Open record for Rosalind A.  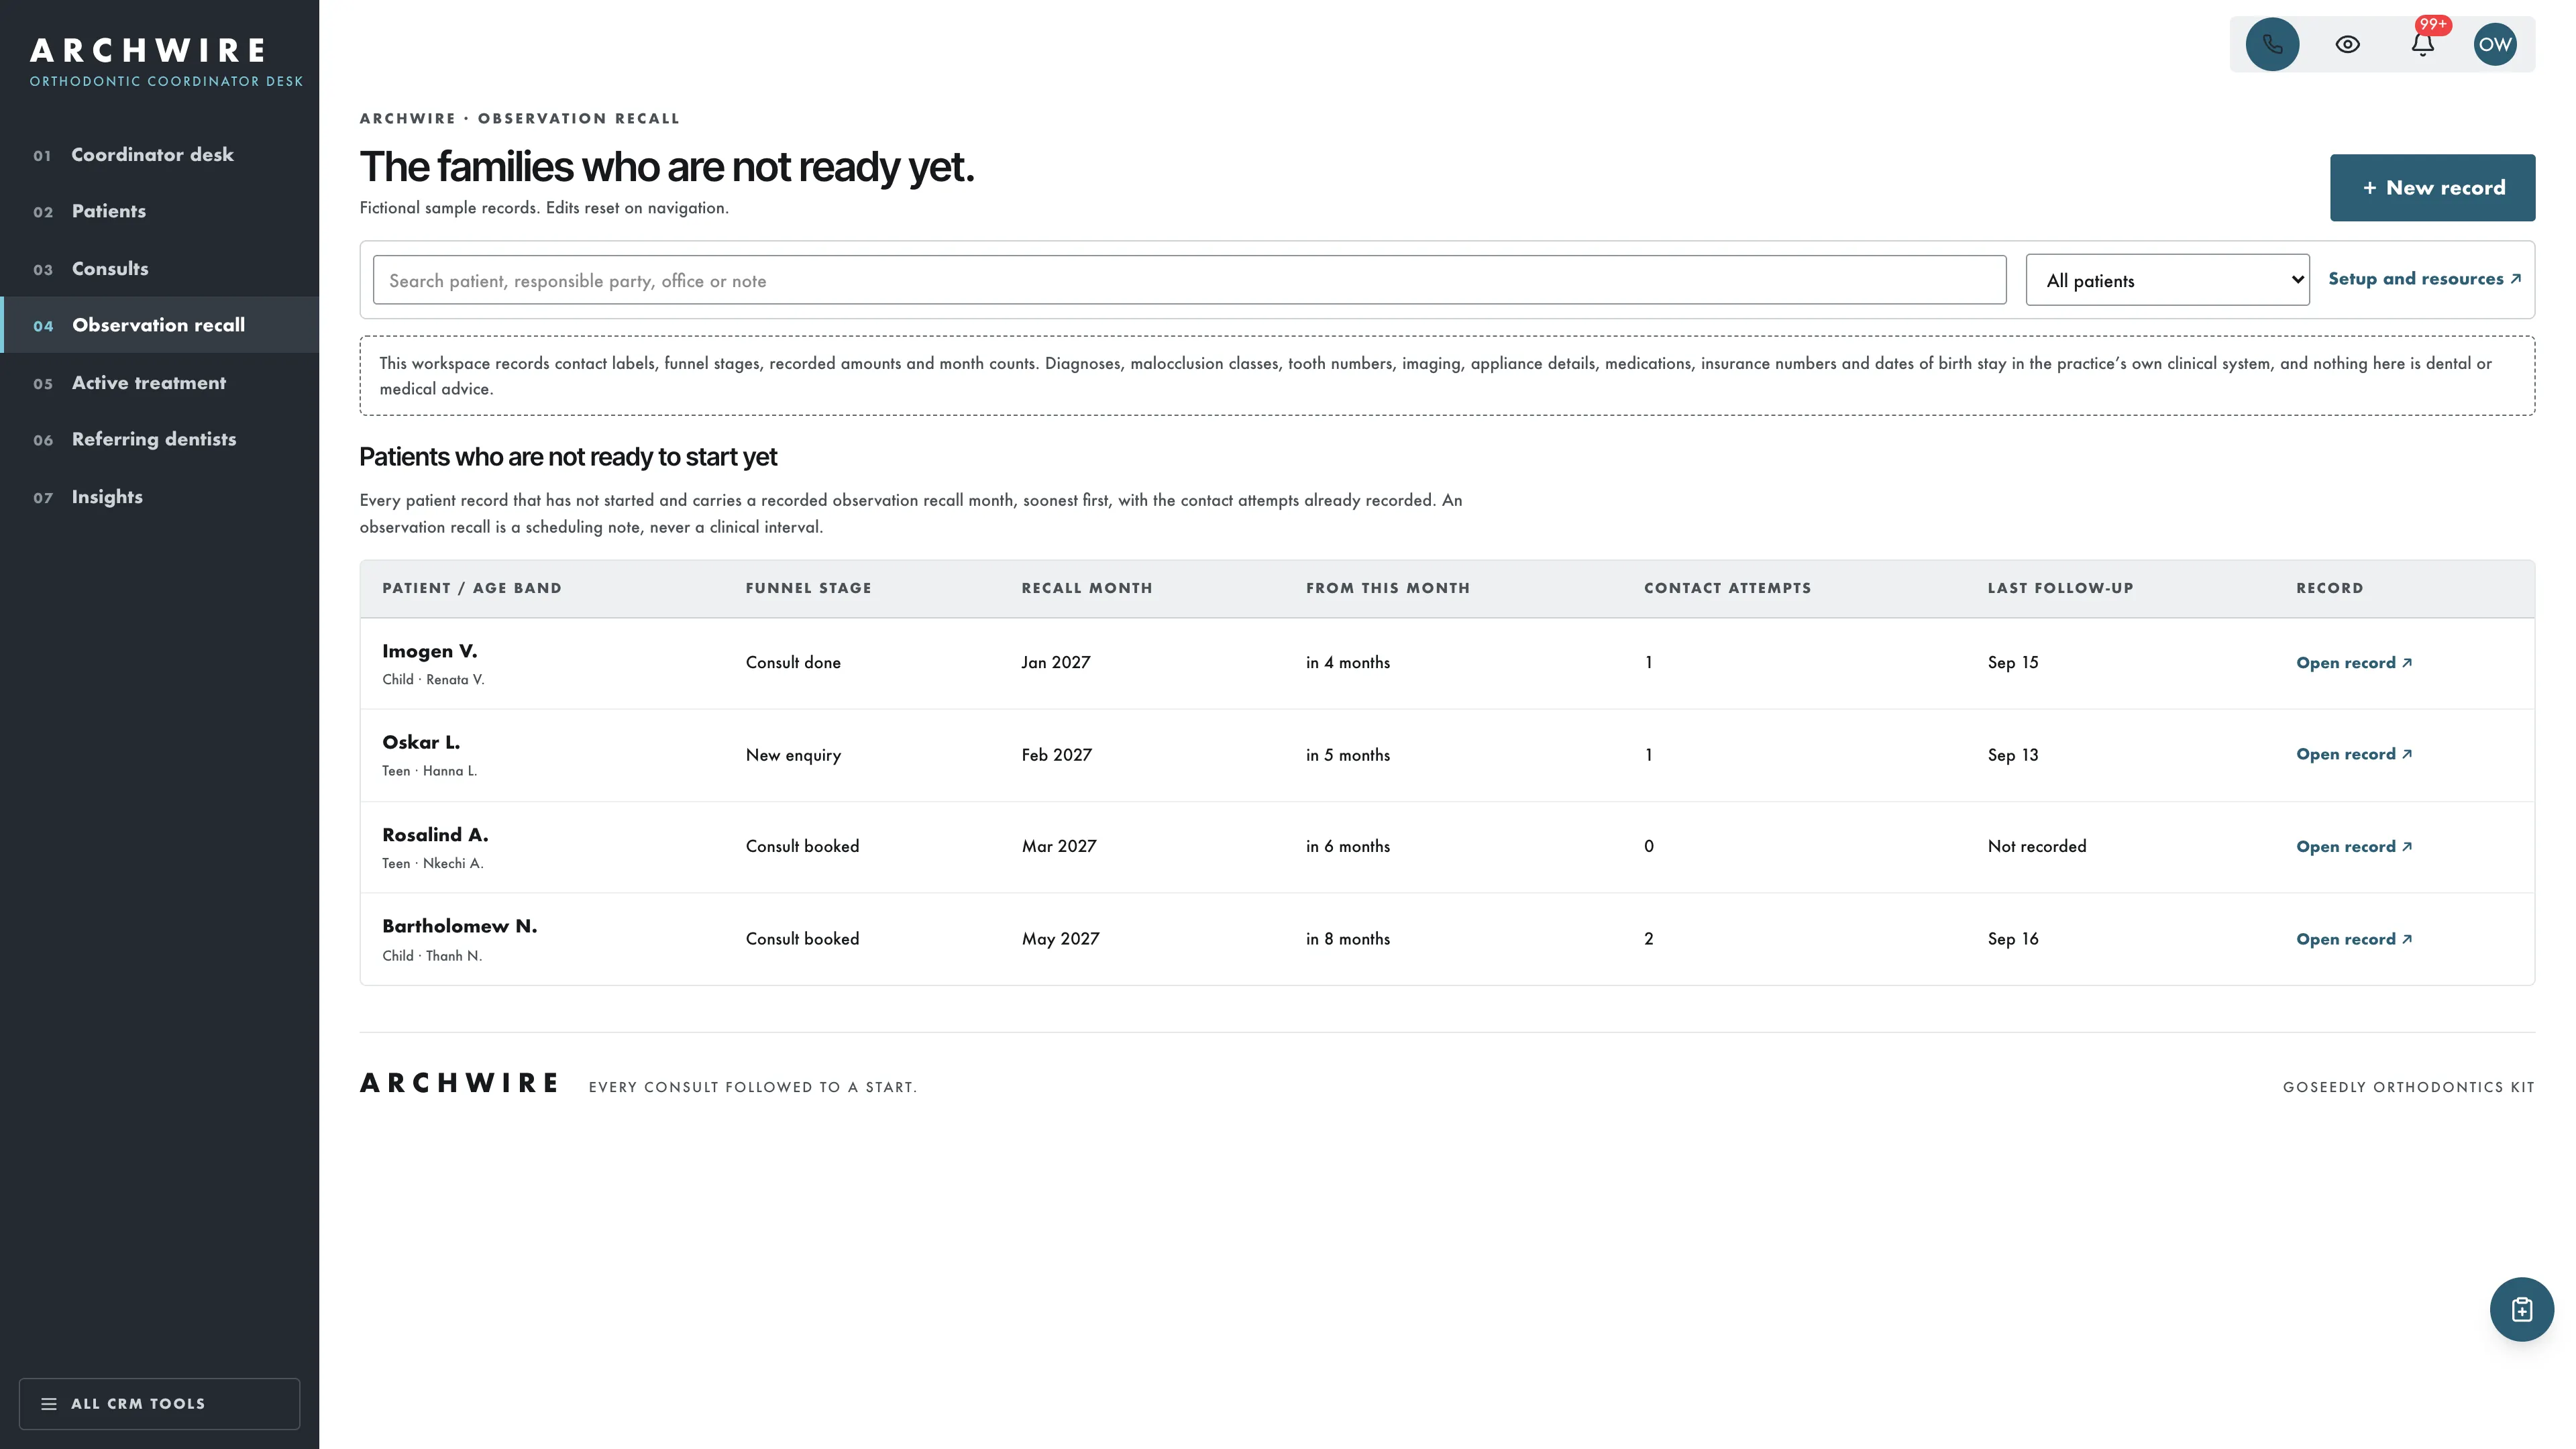[2354, 846]
